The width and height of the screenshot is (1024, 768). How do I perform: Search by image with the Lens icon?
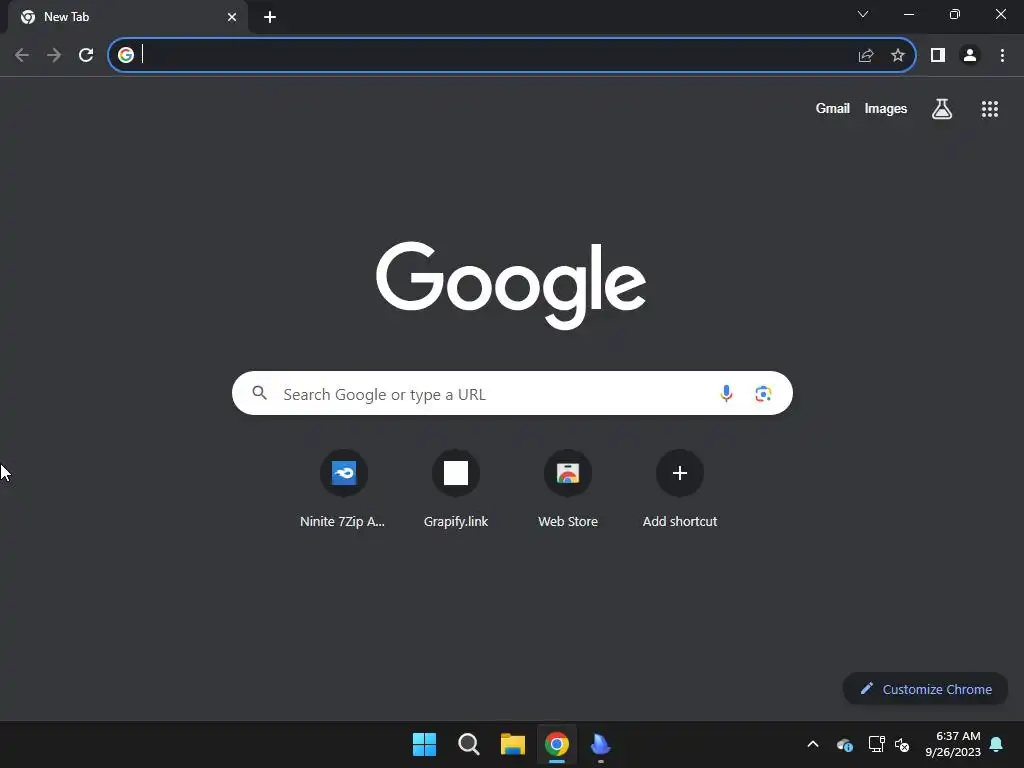pos(763,393)
